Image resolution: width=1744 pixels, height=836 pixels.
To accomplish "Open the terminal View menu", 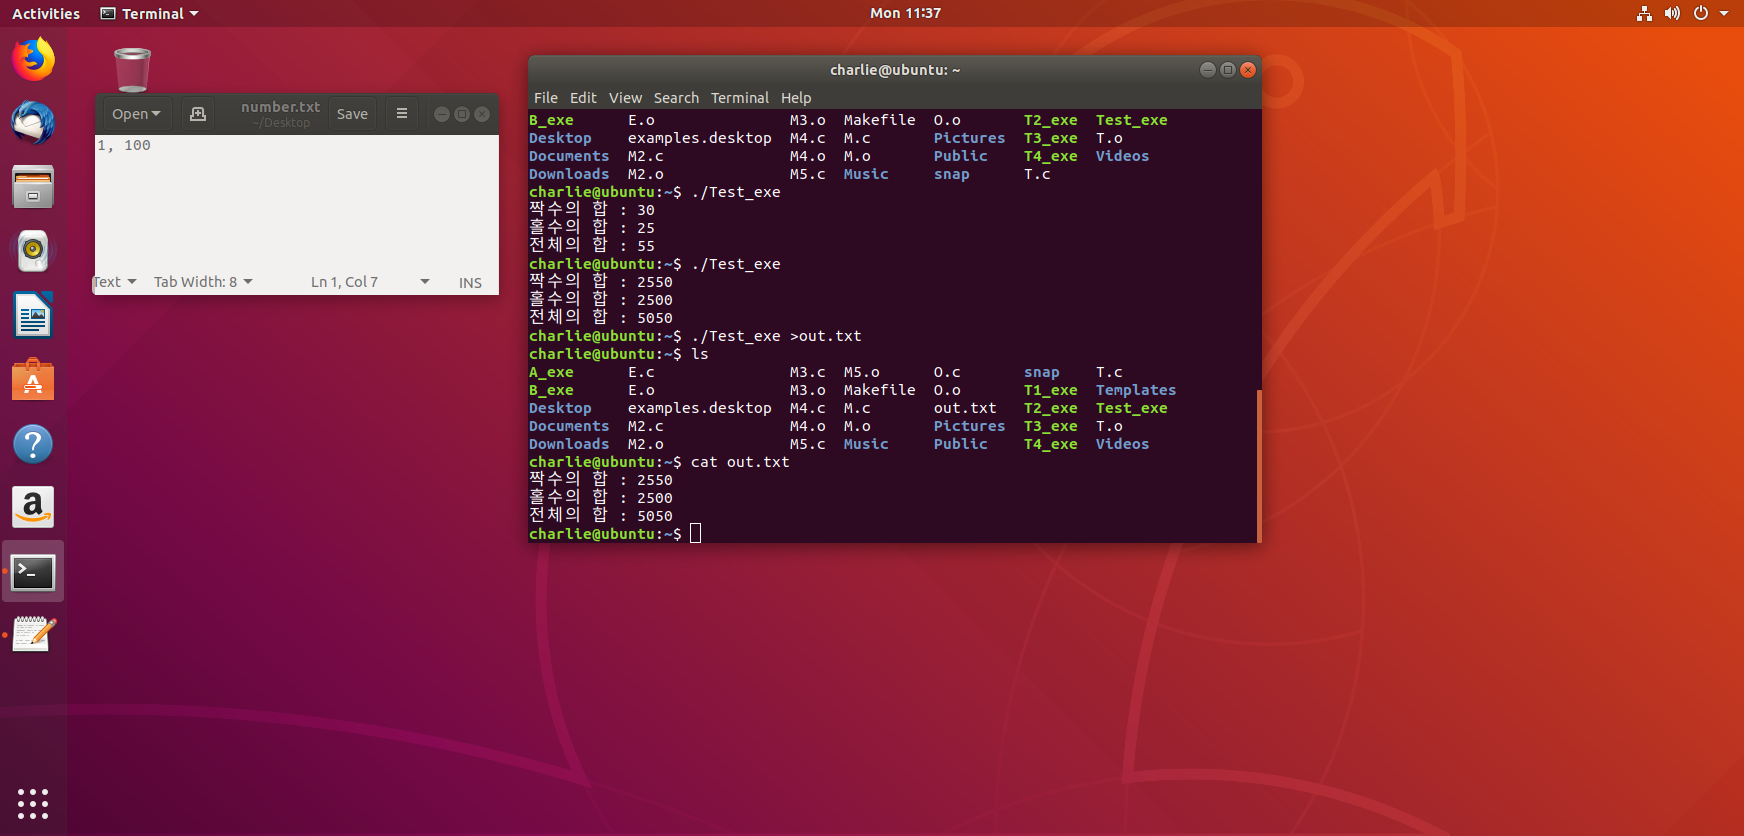I will click(x=625, y=98).
